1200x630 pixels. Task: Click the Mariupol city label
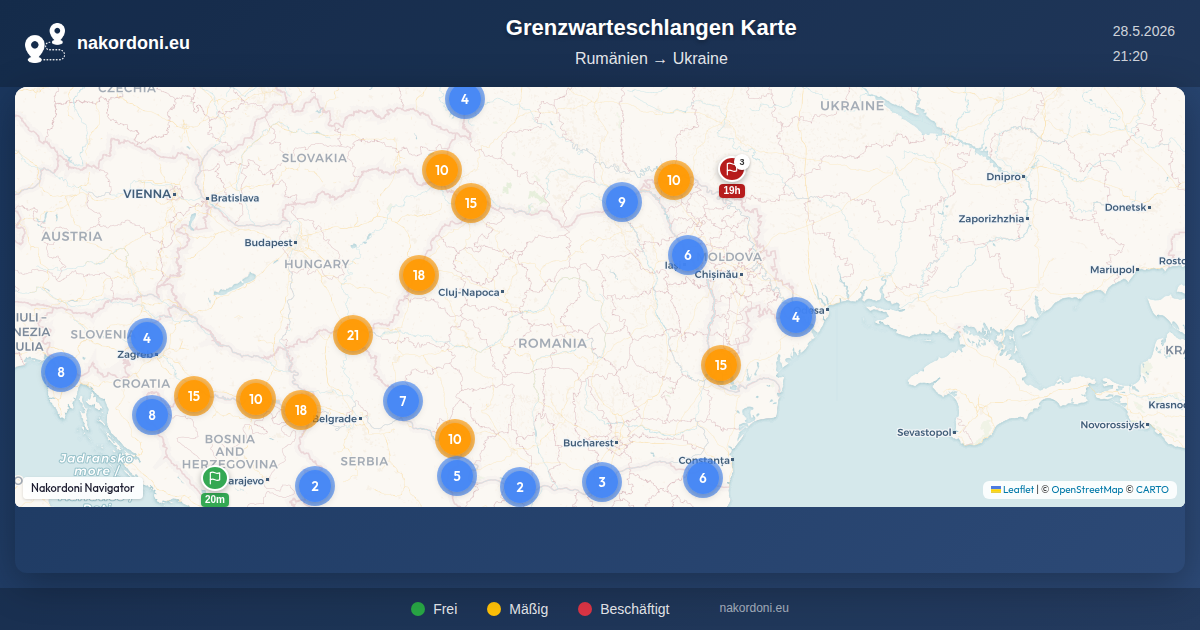tap(1112, 270)
